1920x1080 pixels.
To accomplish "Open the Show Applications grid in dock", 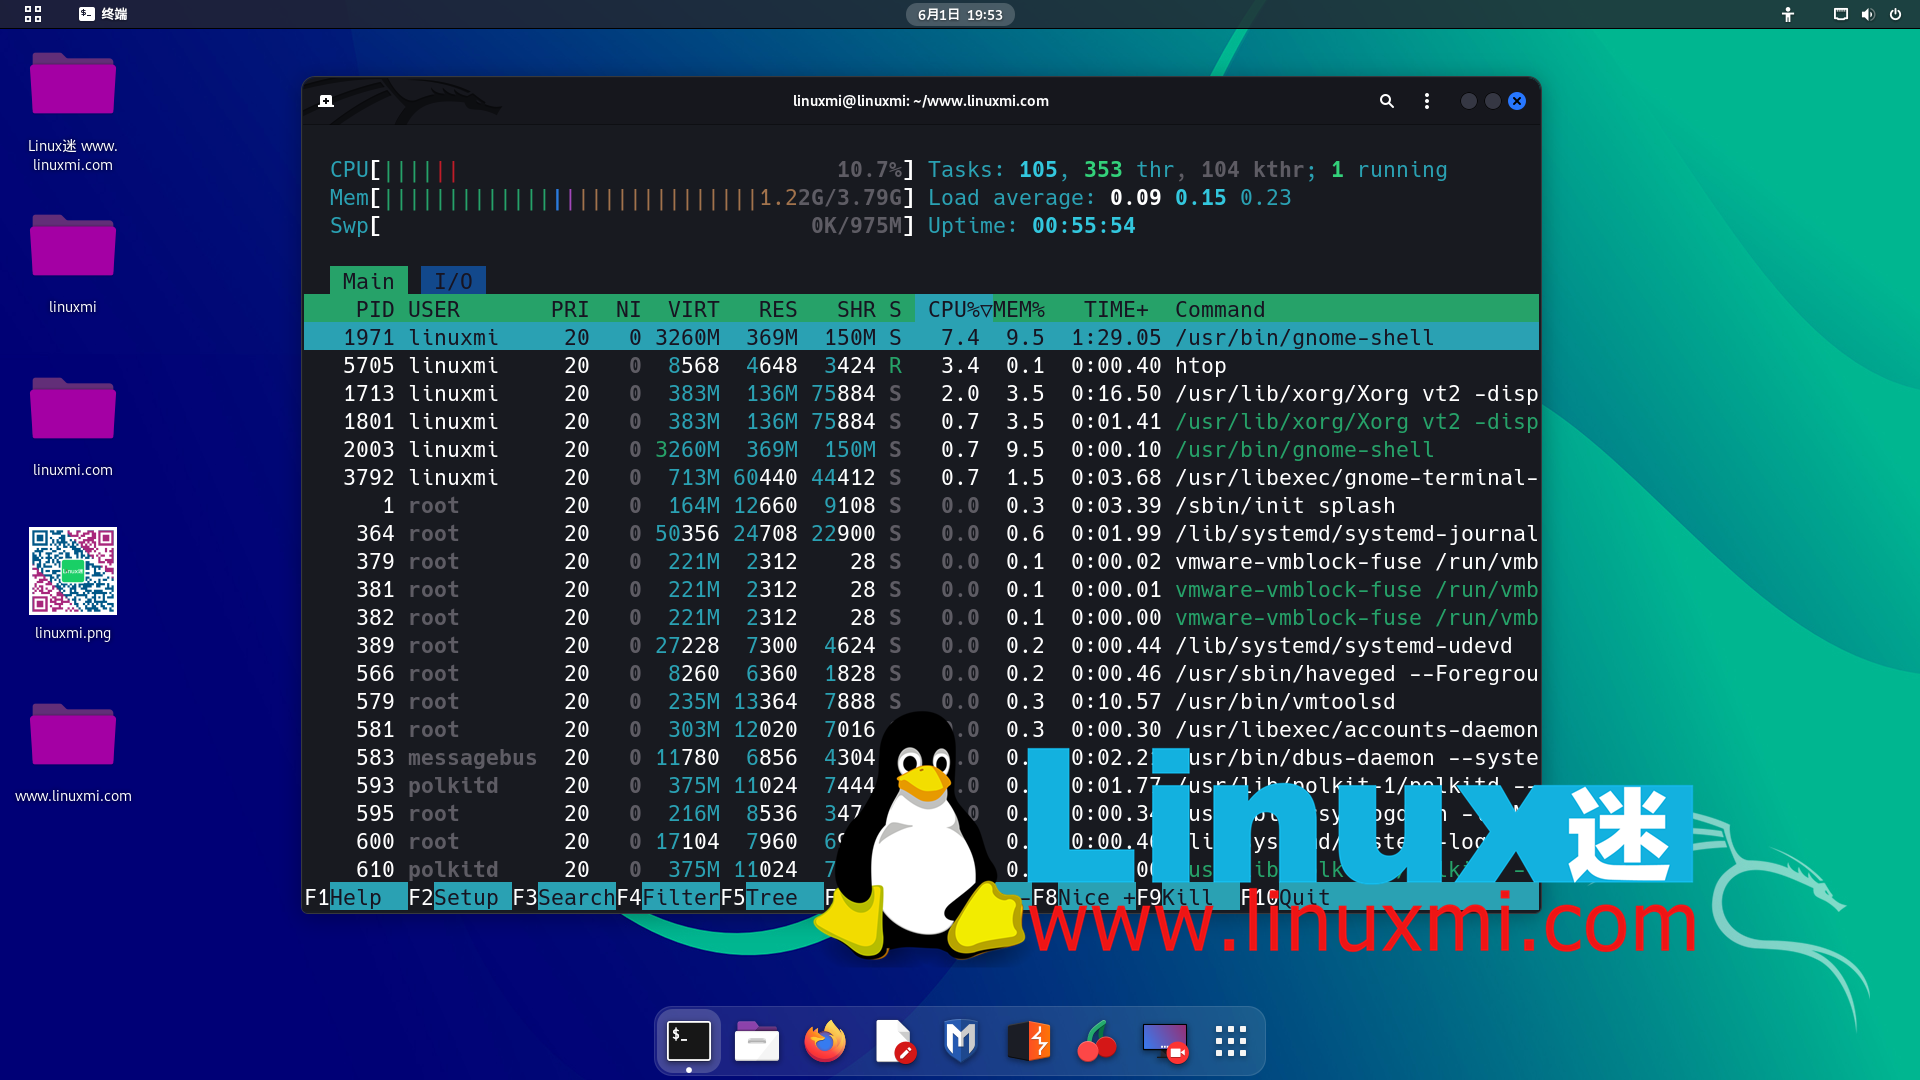I will 1231,1041.
